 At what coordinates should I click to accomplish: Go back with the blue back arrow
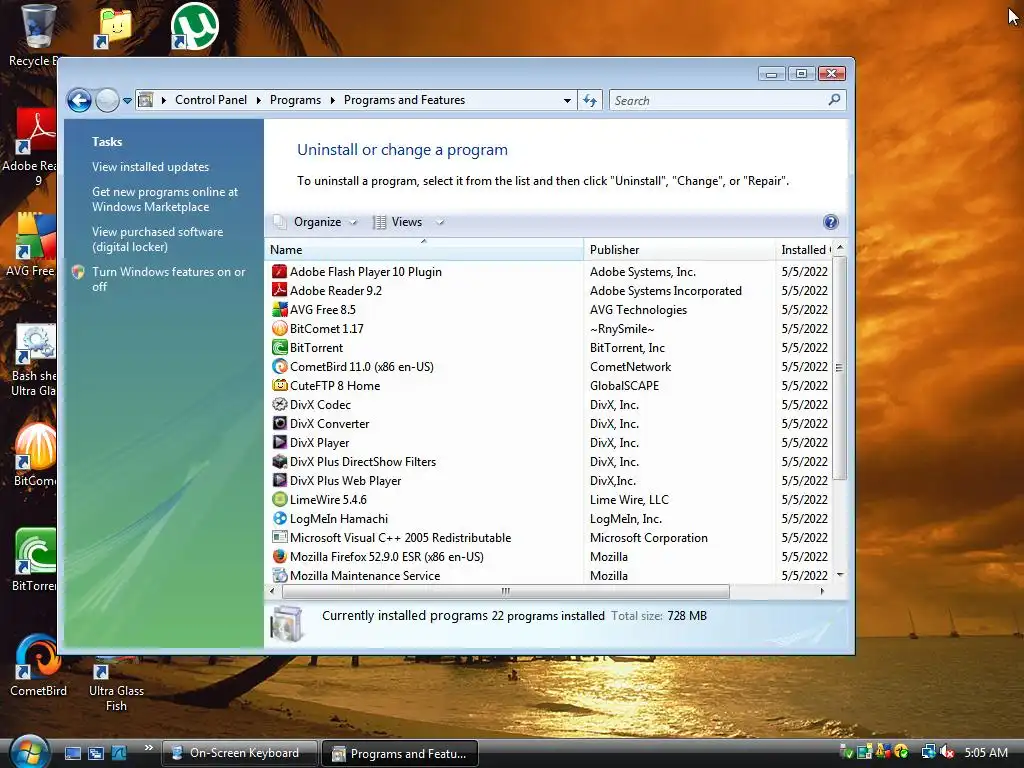click(x=80, y=101)
